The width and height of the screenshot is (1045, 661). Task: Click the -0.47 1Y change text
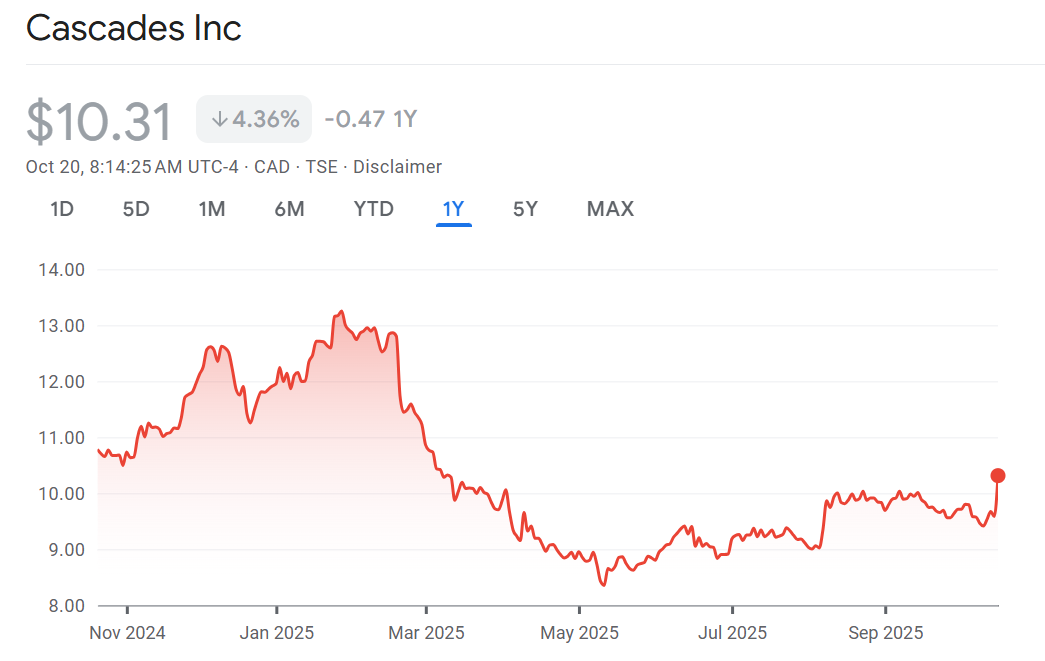[x=370, y=120]
